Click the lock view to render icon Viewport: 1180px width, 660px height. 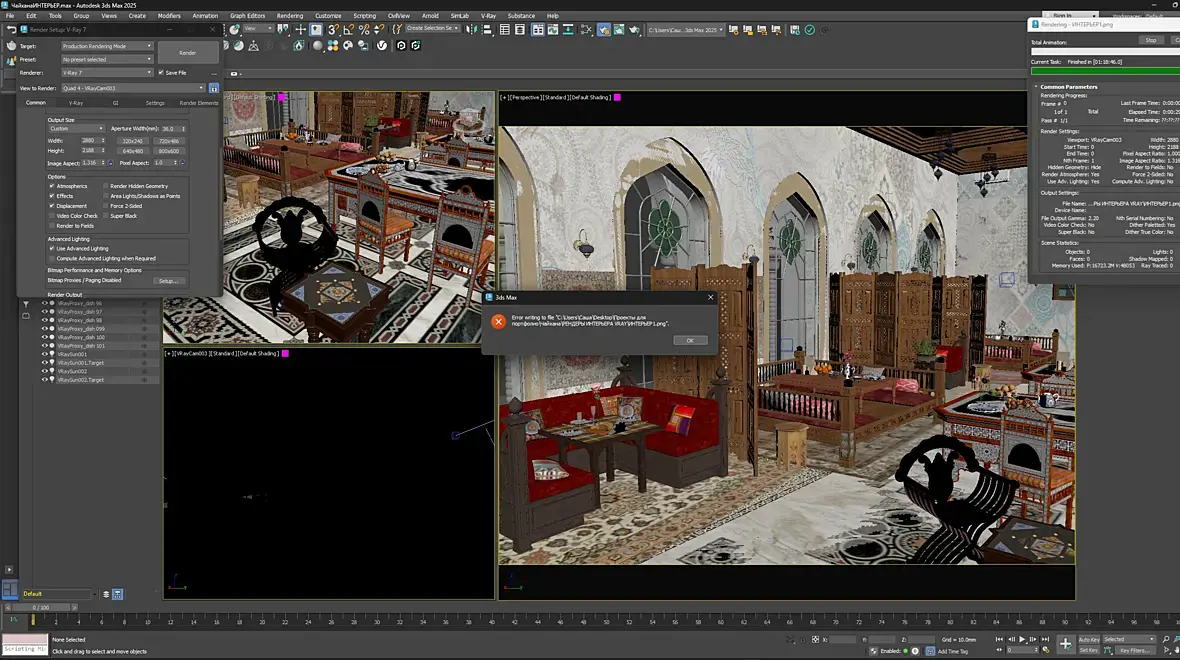[x=213, y=88]
